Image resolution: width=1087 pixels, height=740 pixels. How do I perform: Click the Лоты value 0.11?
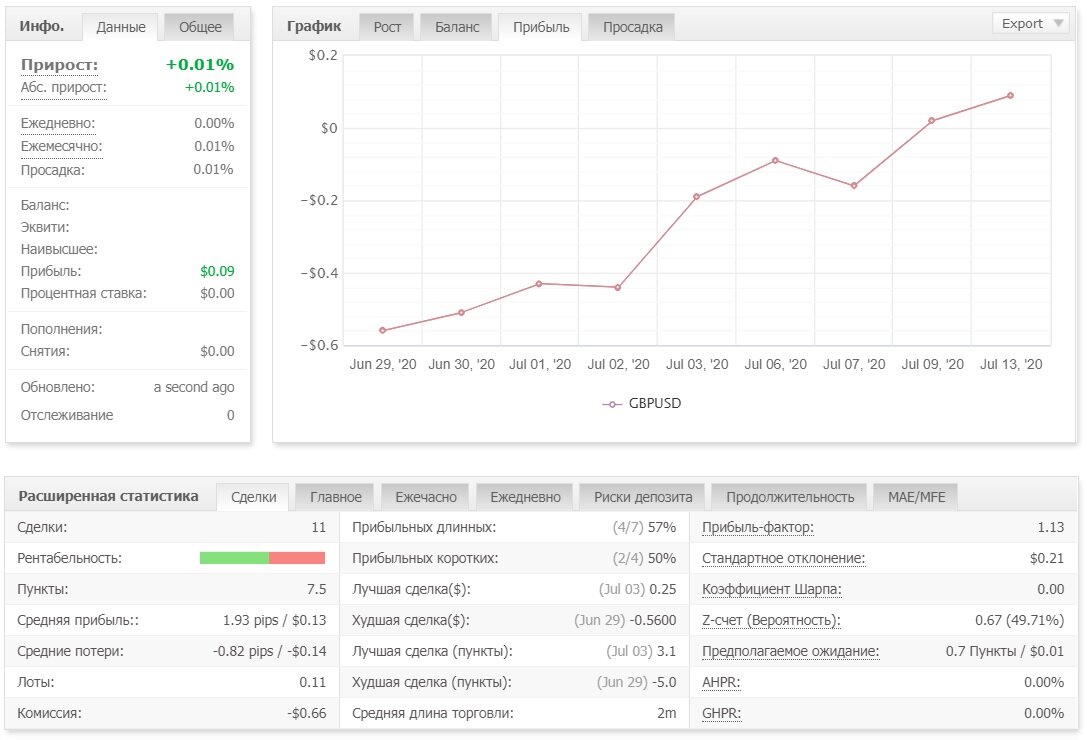click(313, 682)
